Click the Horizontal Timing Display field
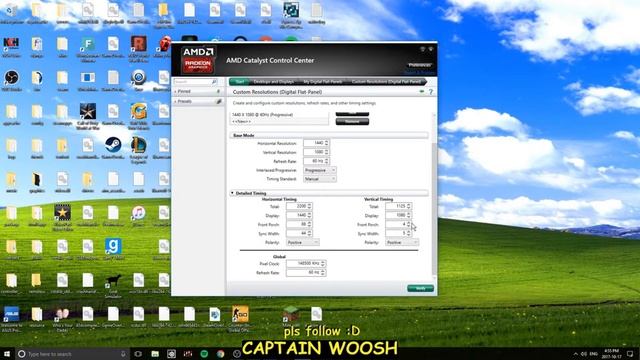640x360 pixels. pyautogui.click(x=299, y=216)
